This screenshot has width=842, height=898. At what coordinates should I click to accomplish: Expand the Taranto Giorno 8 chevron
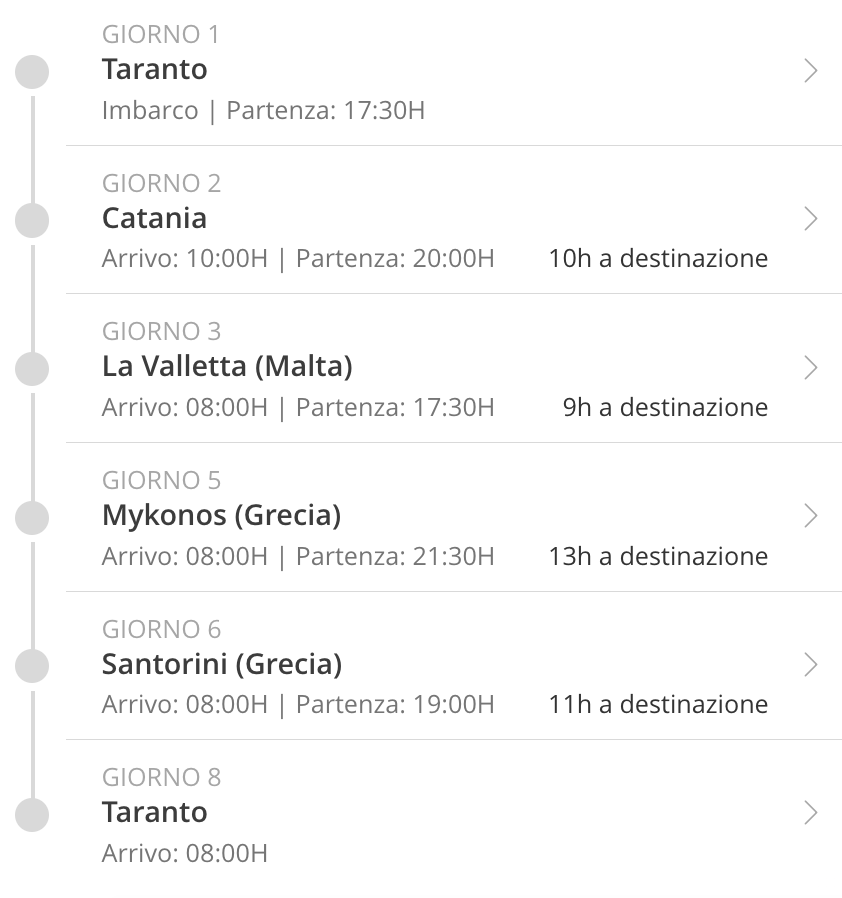pos(810,813)
